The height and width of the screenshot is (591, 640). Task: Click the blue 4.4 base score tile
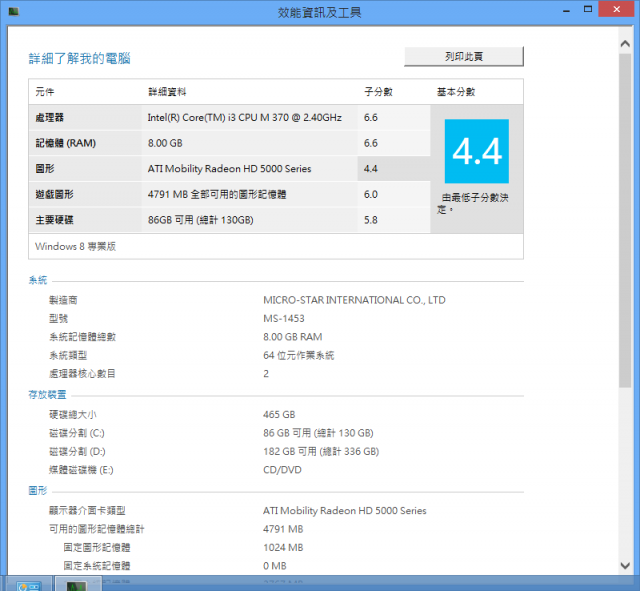477,151
